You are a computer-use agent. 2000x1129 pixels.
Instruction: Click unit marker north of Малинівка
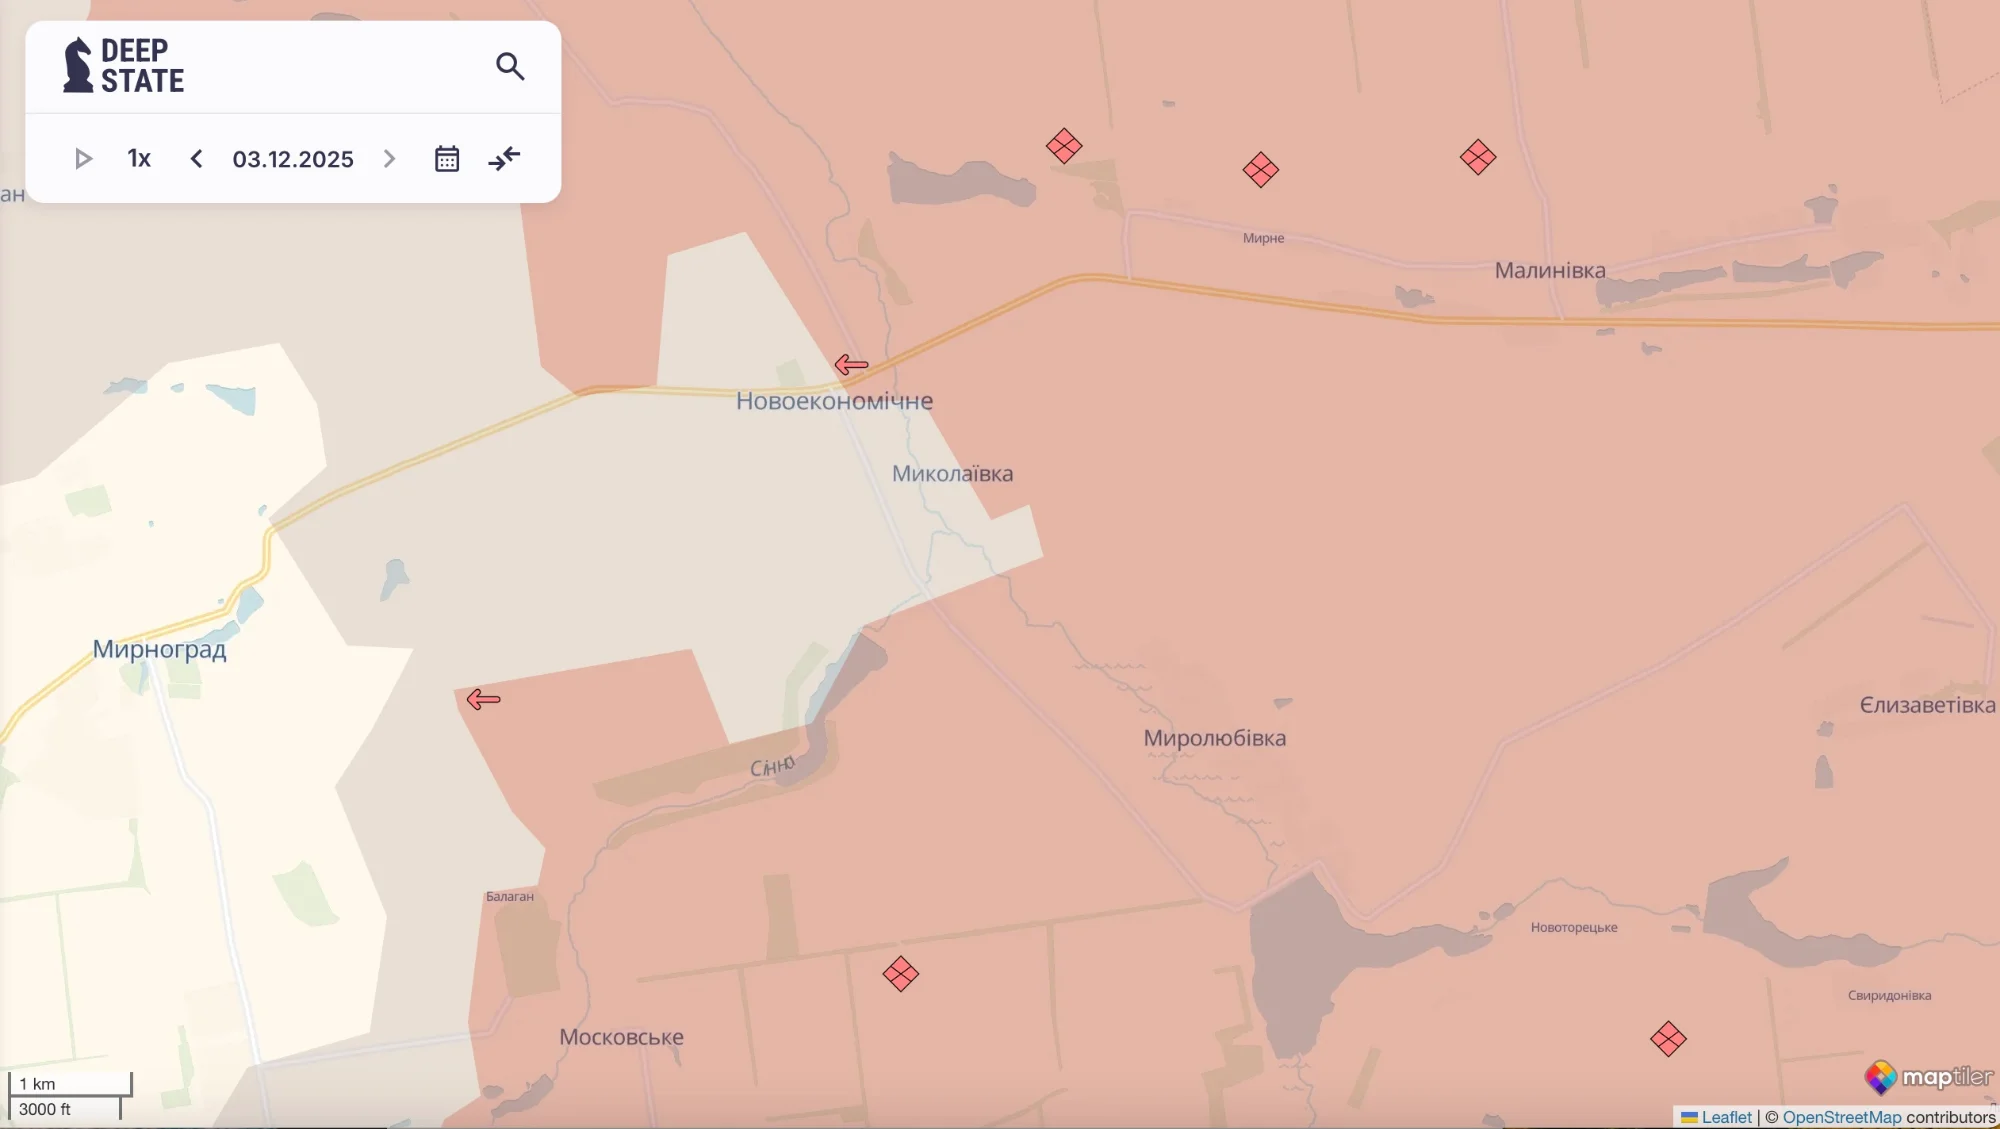pyautogui.click(x=1477, y=157)
